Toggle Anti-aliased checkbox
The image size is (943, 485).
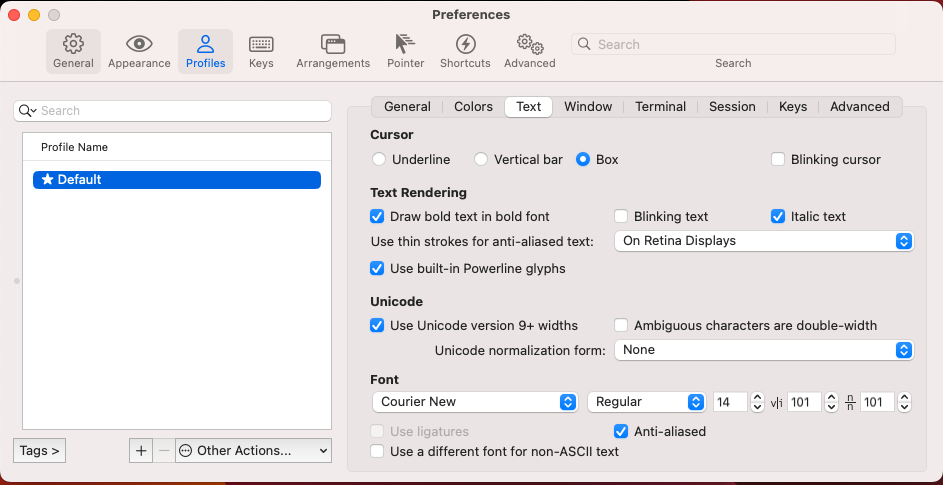pos(621,431)
